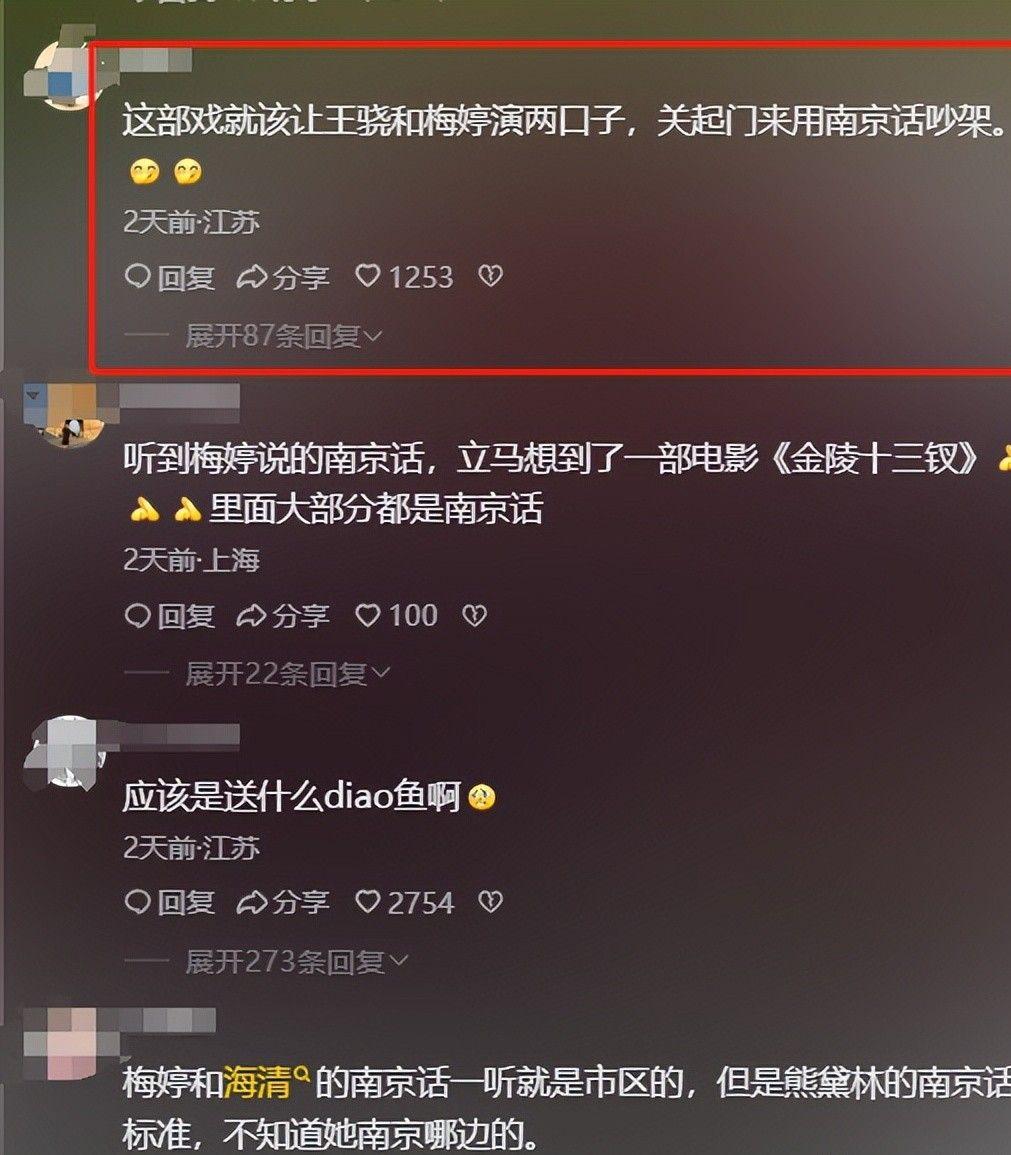Dislike the comment about 王骁和梅婷
The height and width of the screenshot is (1155, 1011).
(490, 276)
